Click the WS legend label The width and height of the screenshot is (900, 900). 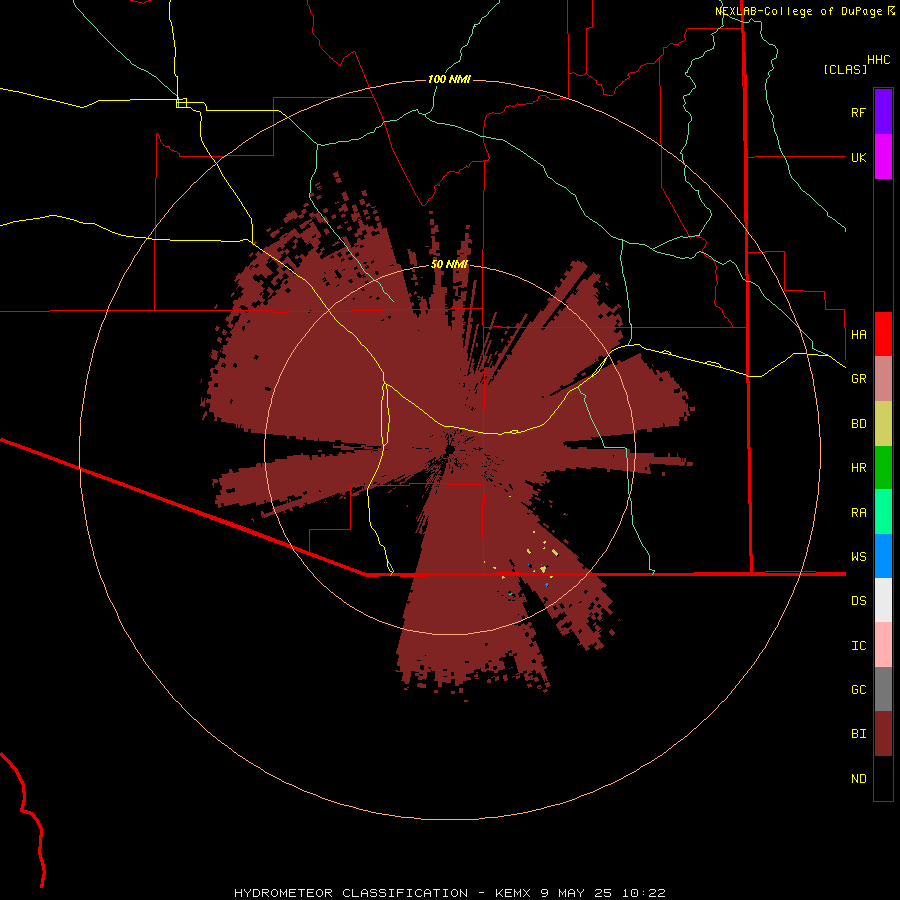pos(858,556)
